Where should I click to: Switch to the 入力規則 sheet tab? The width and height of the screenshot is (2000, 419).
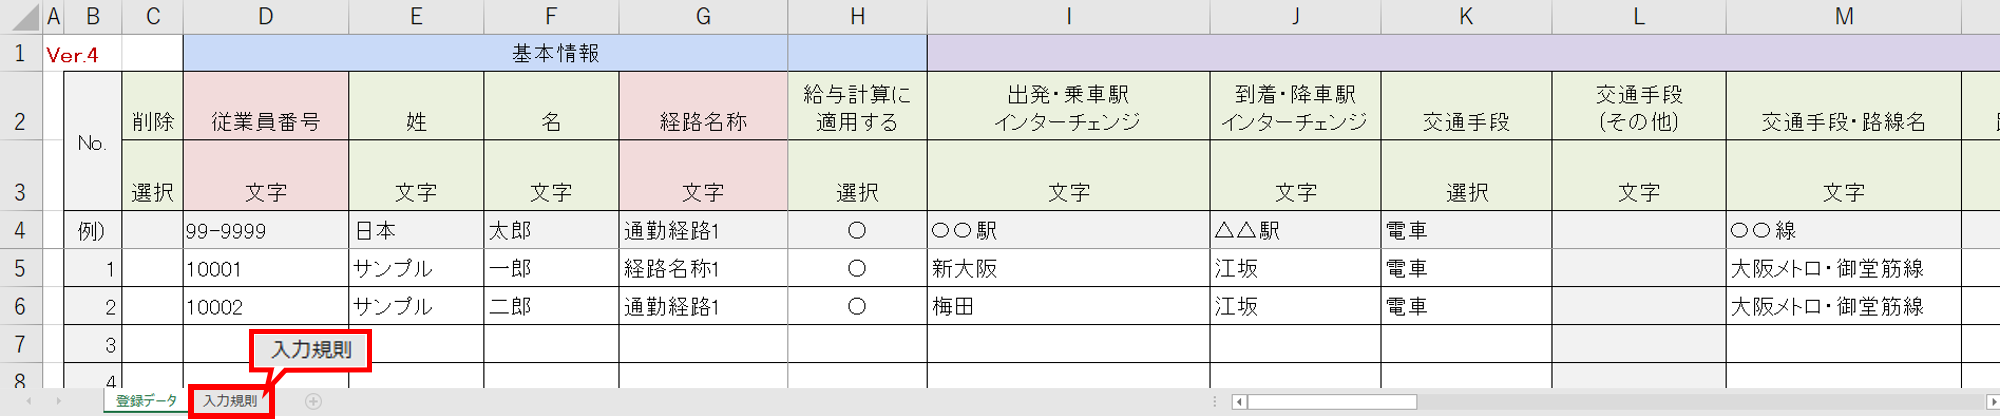click(230, 401)
